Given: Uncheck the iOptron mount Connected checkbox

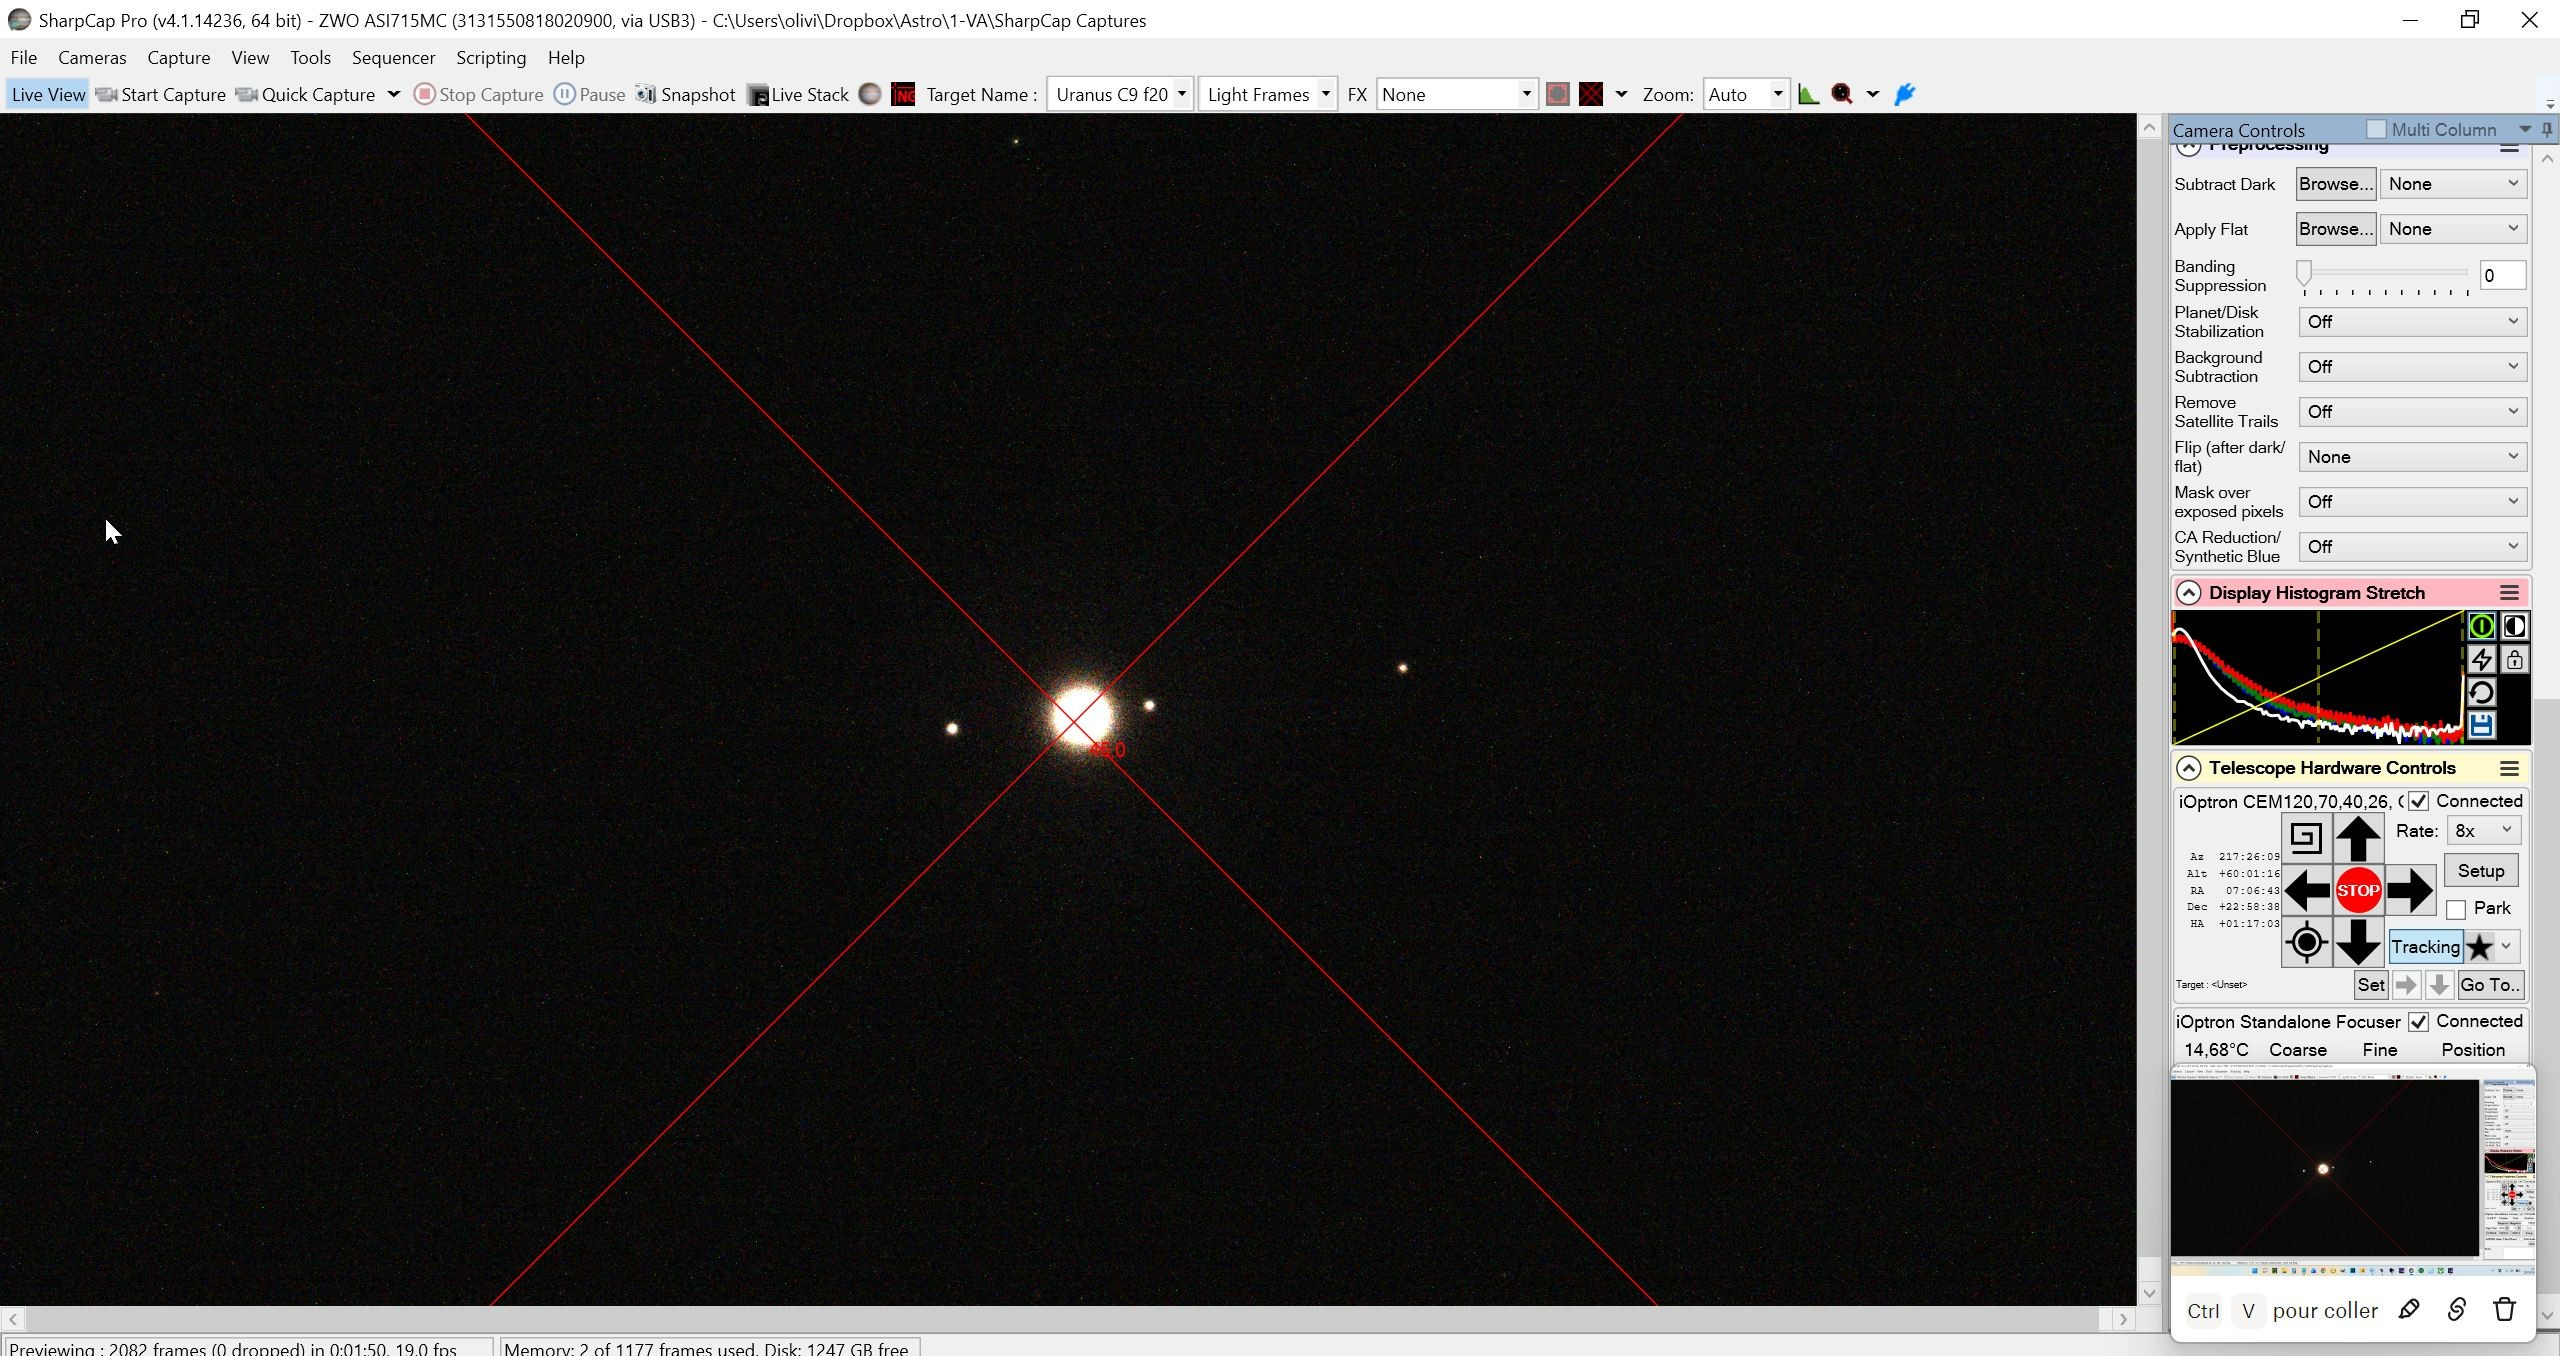Looking at the screenshot, I should [2417, 801].
